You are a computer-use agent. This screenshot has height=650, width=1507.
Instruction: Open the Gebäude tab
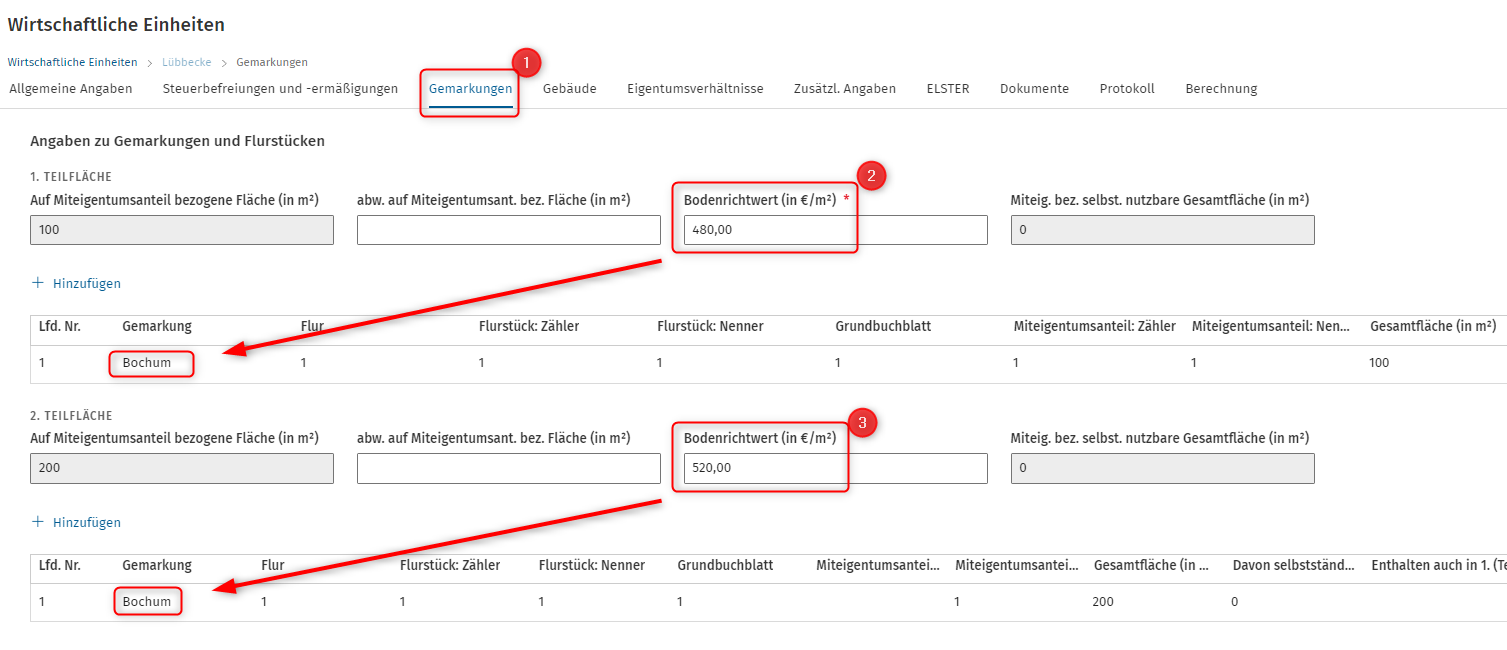coord(570,89)
